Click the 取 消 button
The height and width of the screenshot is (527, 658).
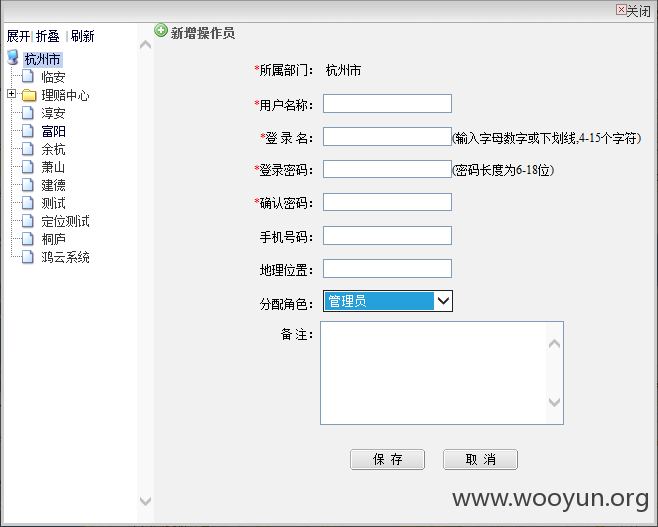pos(480,459)
